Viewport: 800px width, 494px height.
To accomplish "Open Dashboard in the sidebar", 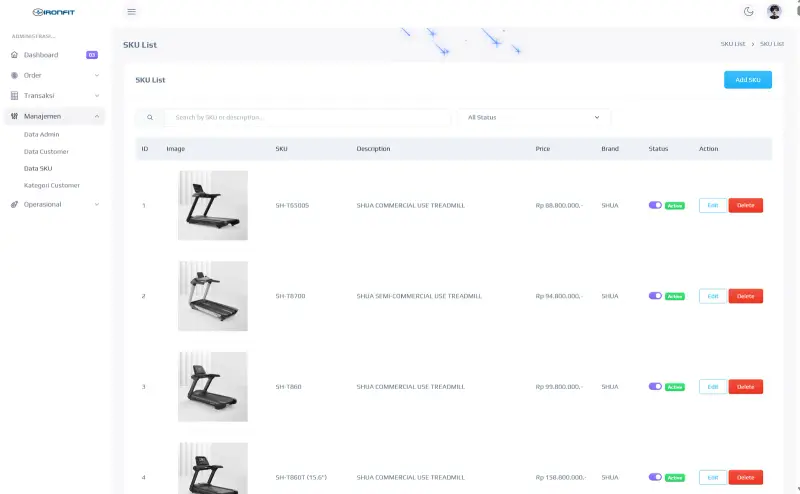I will [x=41, y=55].
